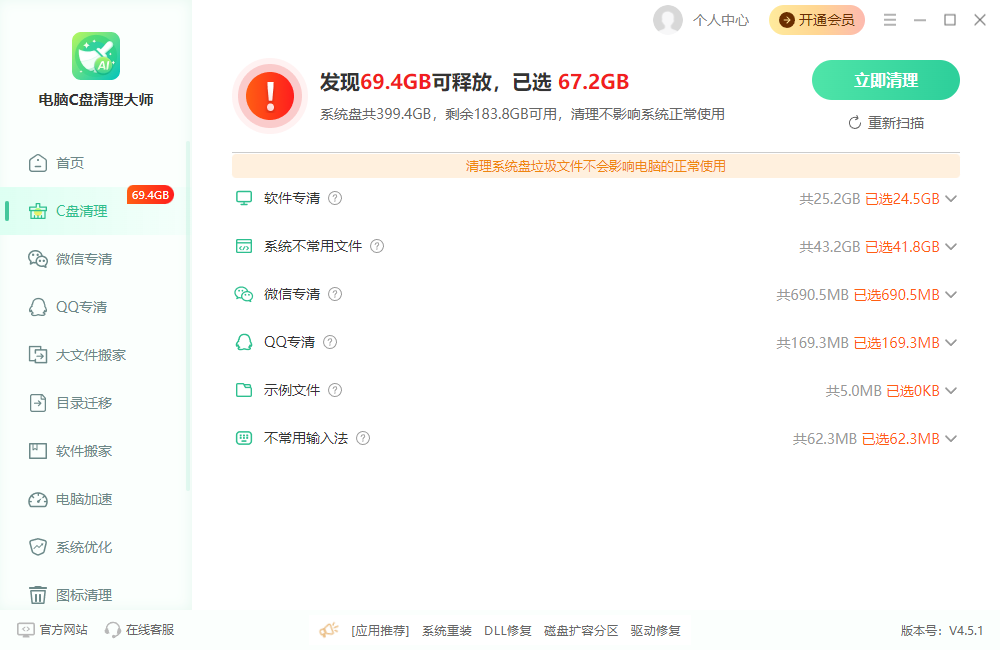Viewport: 1000px width, 650px height.
Task: Click 已选41.8GB selected size text
Action: click(x=902, y=247)
